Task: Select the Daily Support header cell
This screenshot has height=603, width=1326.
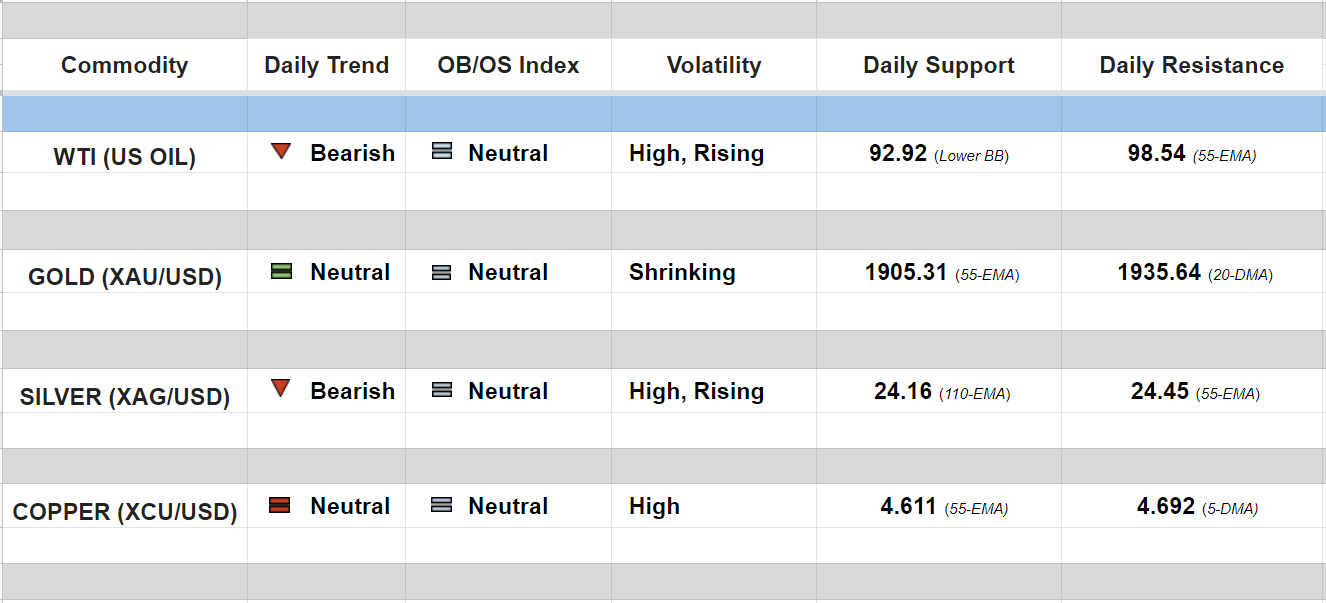Action: pyautogui.click(x=939, y=65)
